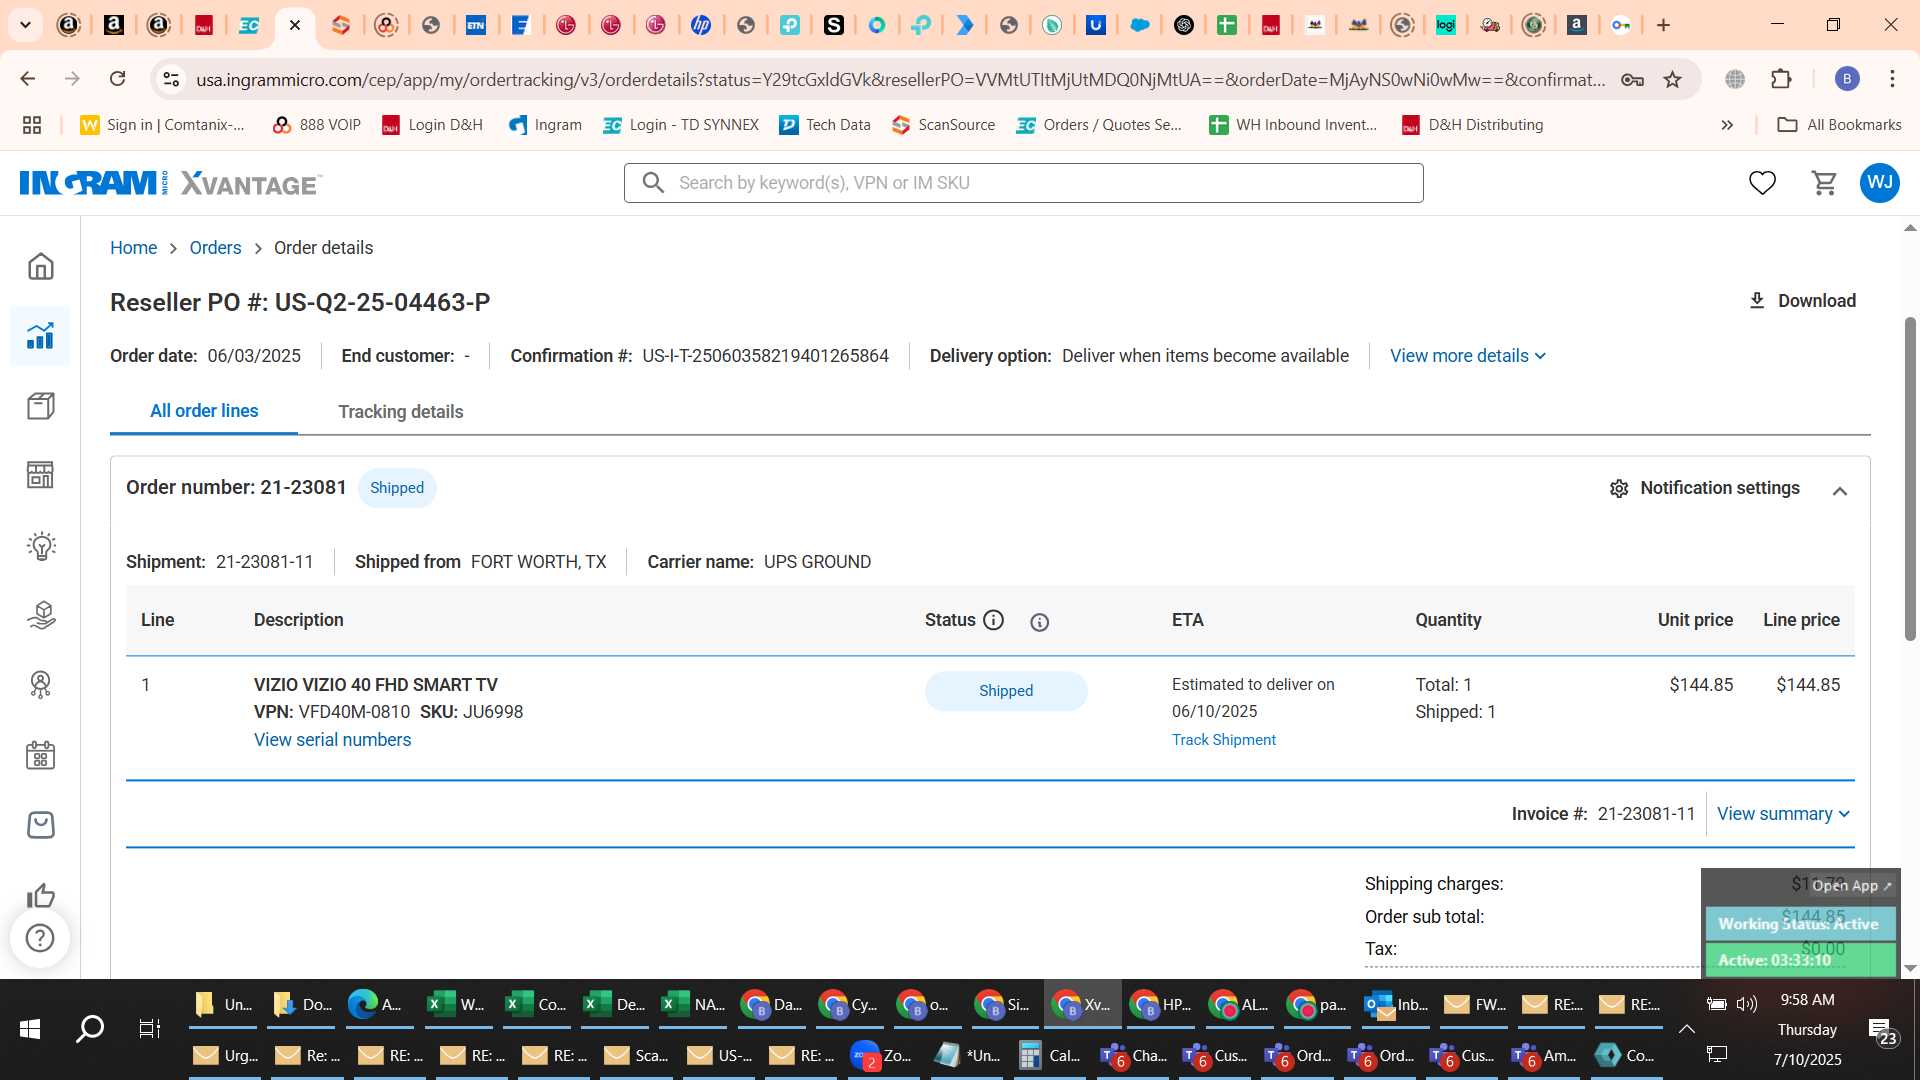The height and width of the screenshot is (1080, 1920).
Task: Open the shopping cart icon
Action: [1825, 183]
